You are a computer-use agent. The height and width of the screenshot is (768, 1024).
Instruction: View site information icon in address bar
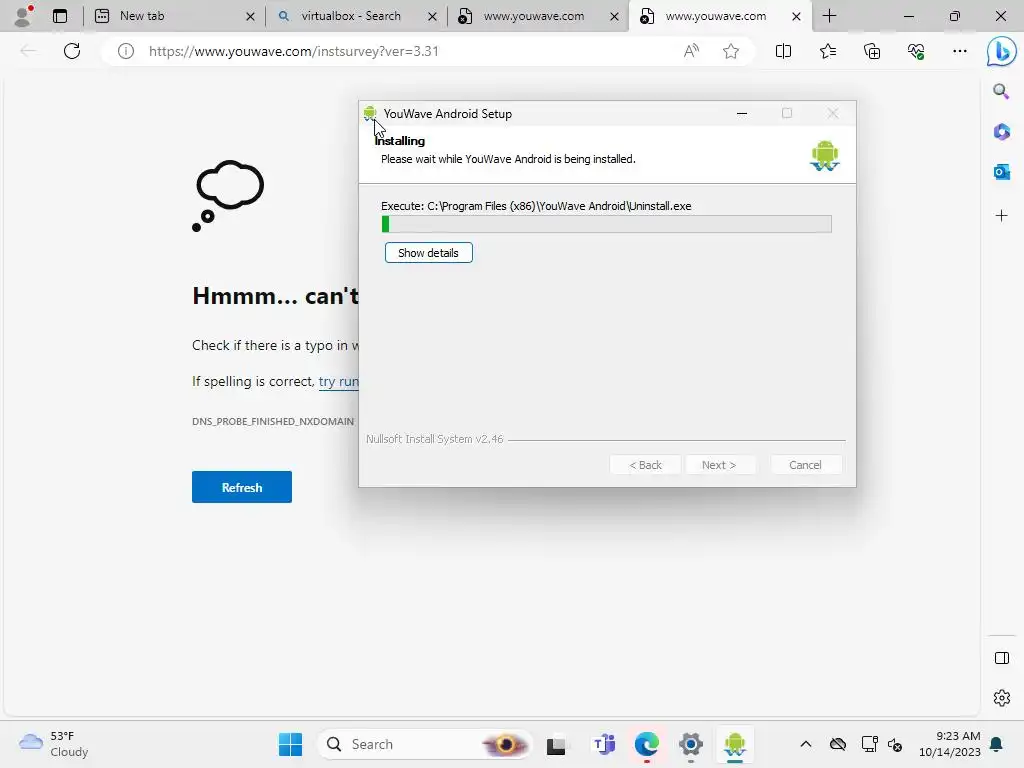(x=126, y=51)
